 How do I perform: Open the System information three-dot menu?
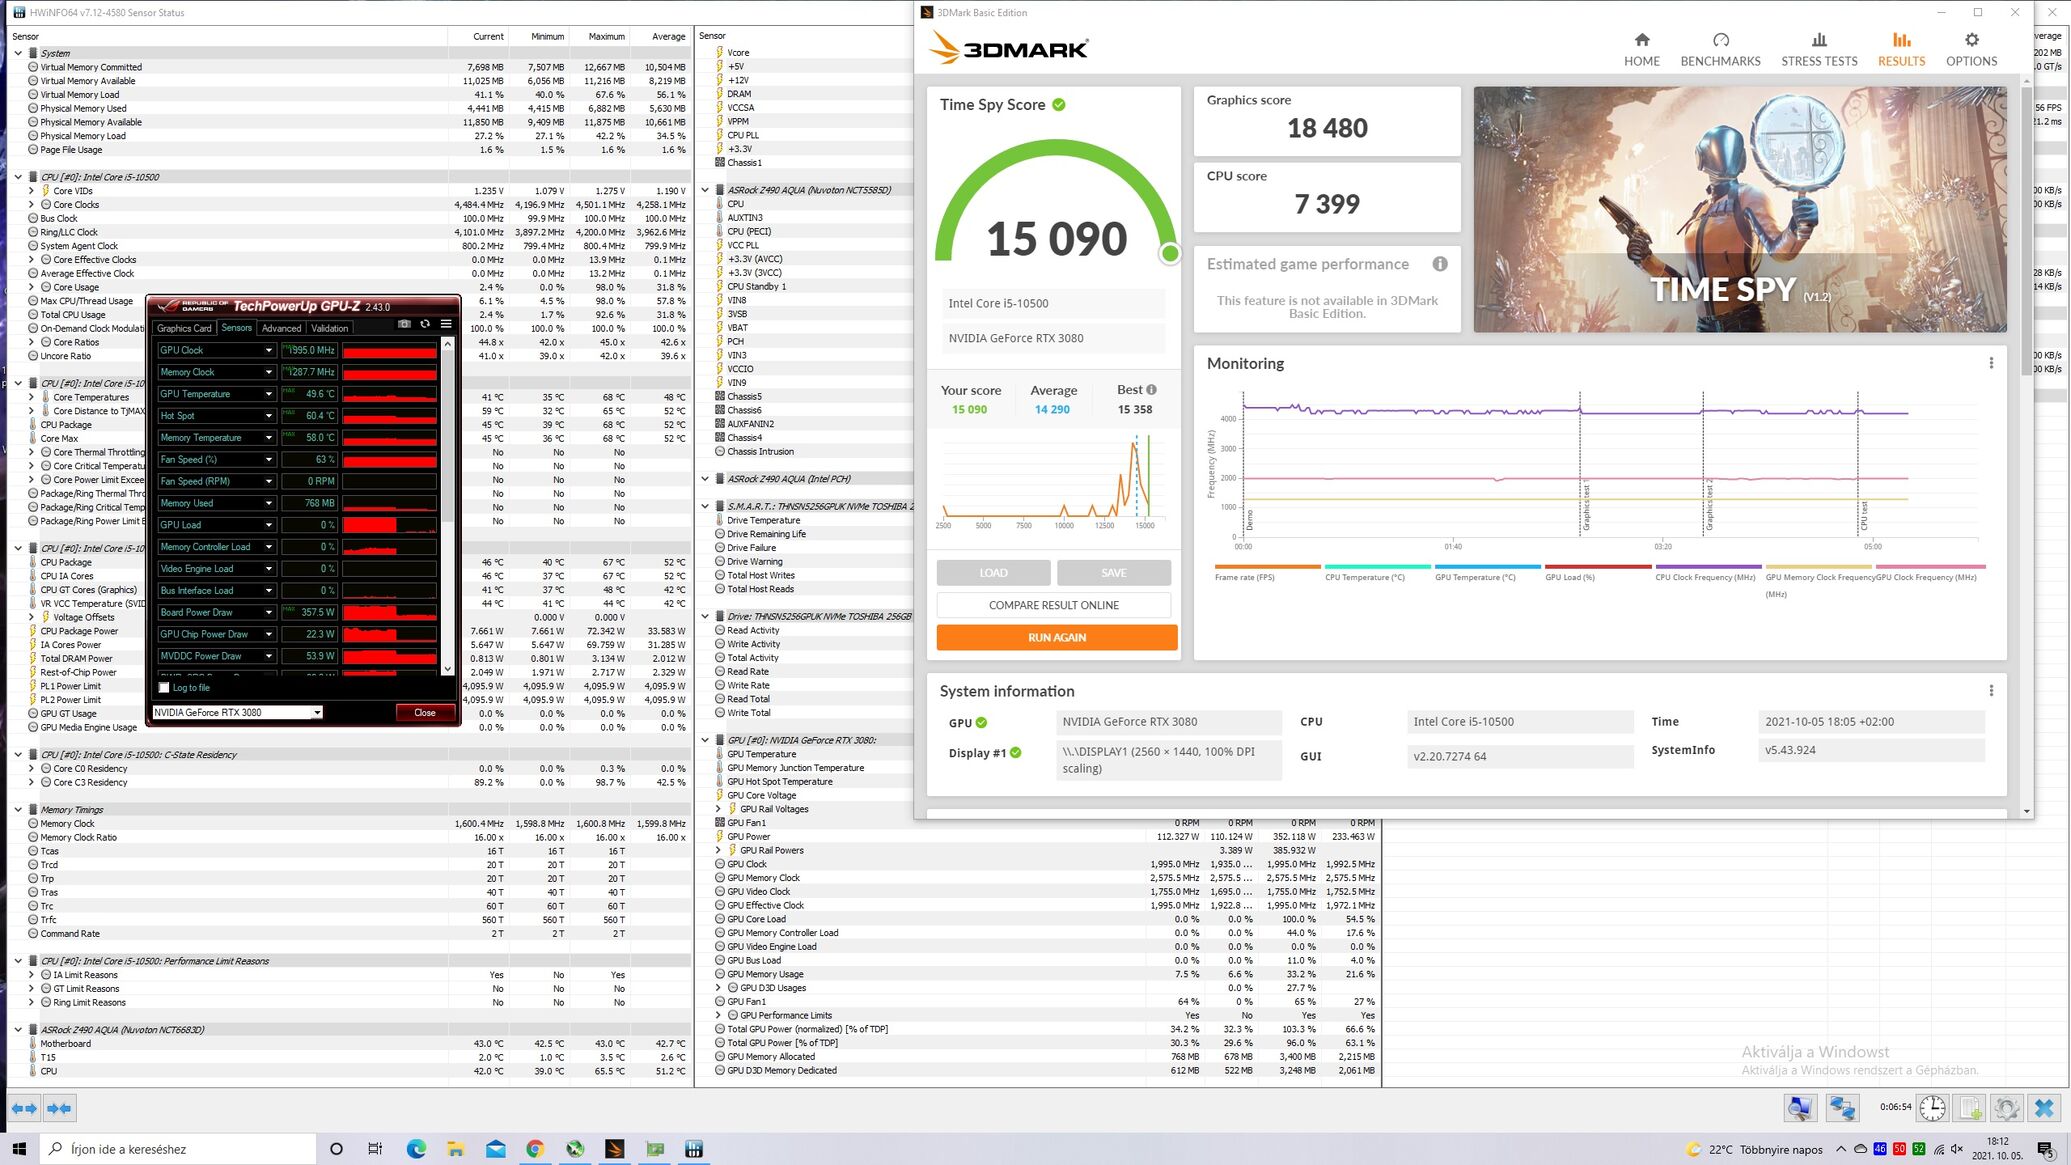1991,691
